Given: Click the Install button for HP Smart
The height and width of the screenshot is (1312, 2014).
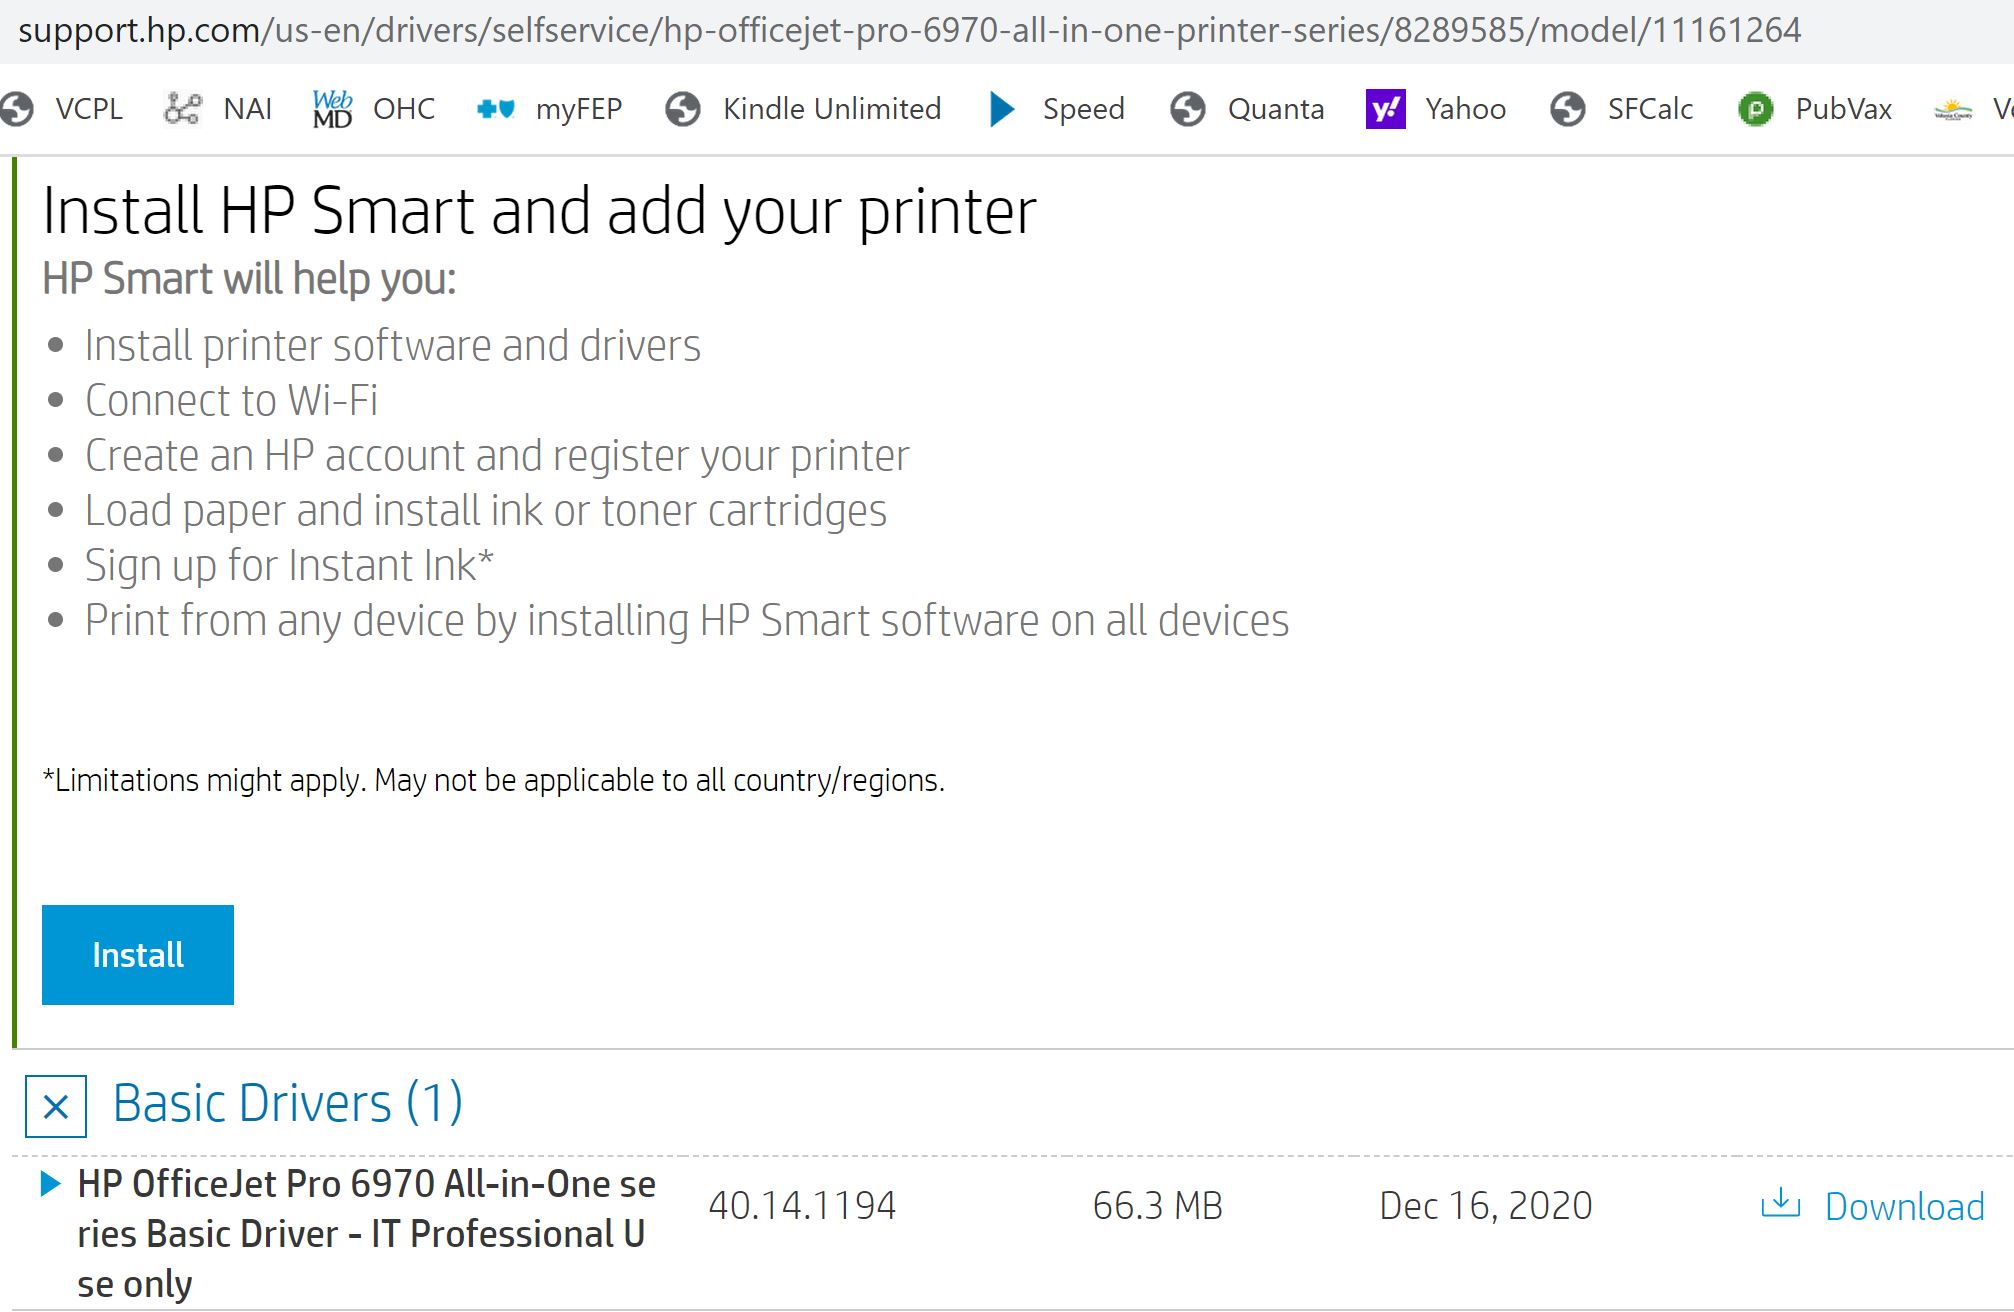Looking at the screenshot, I should point(138,955).
